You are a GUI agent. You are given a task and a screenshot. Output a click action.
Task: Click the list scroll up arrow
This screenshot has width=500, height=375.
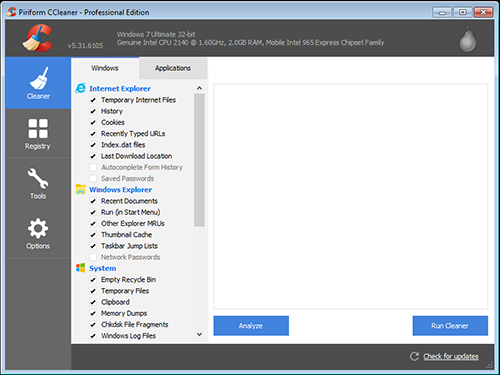coord(199,88)
